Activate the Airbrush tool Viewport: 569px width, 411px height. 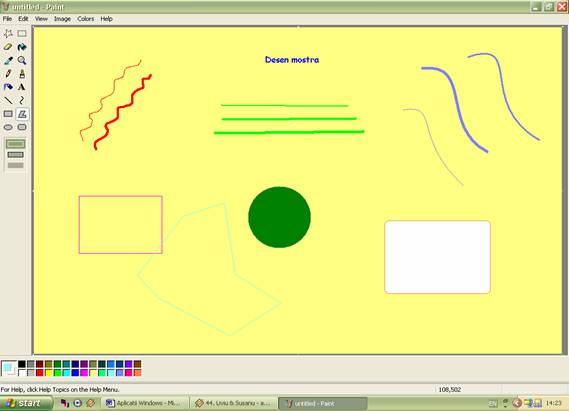click(8, 87)
